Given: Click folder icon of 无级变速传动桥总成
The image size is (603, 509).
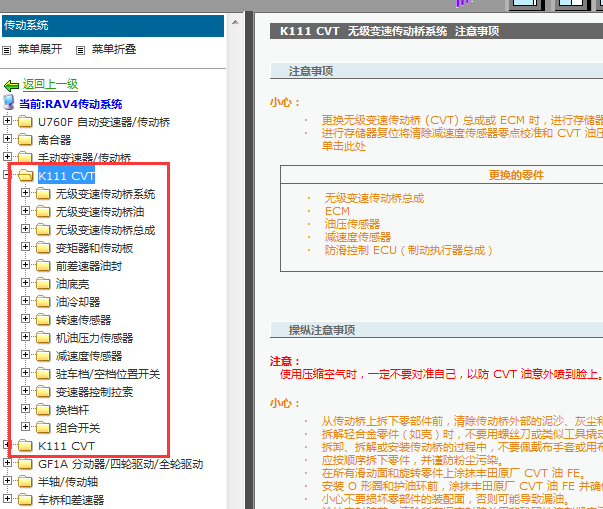Looking at the screenshot, I should (x=43, y=230).
